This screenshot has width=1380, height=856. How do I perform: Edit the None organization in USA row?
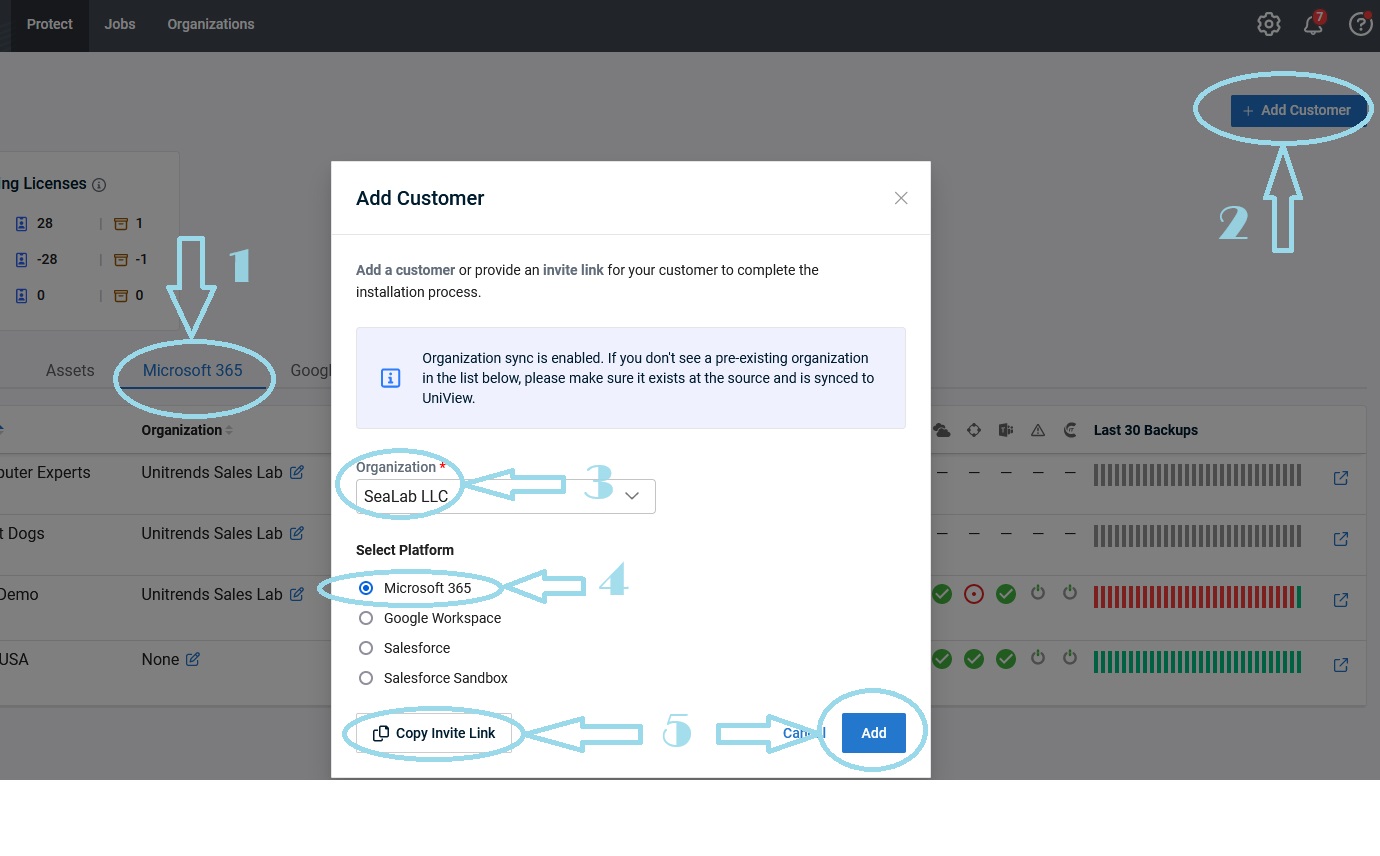click(193, 659)
